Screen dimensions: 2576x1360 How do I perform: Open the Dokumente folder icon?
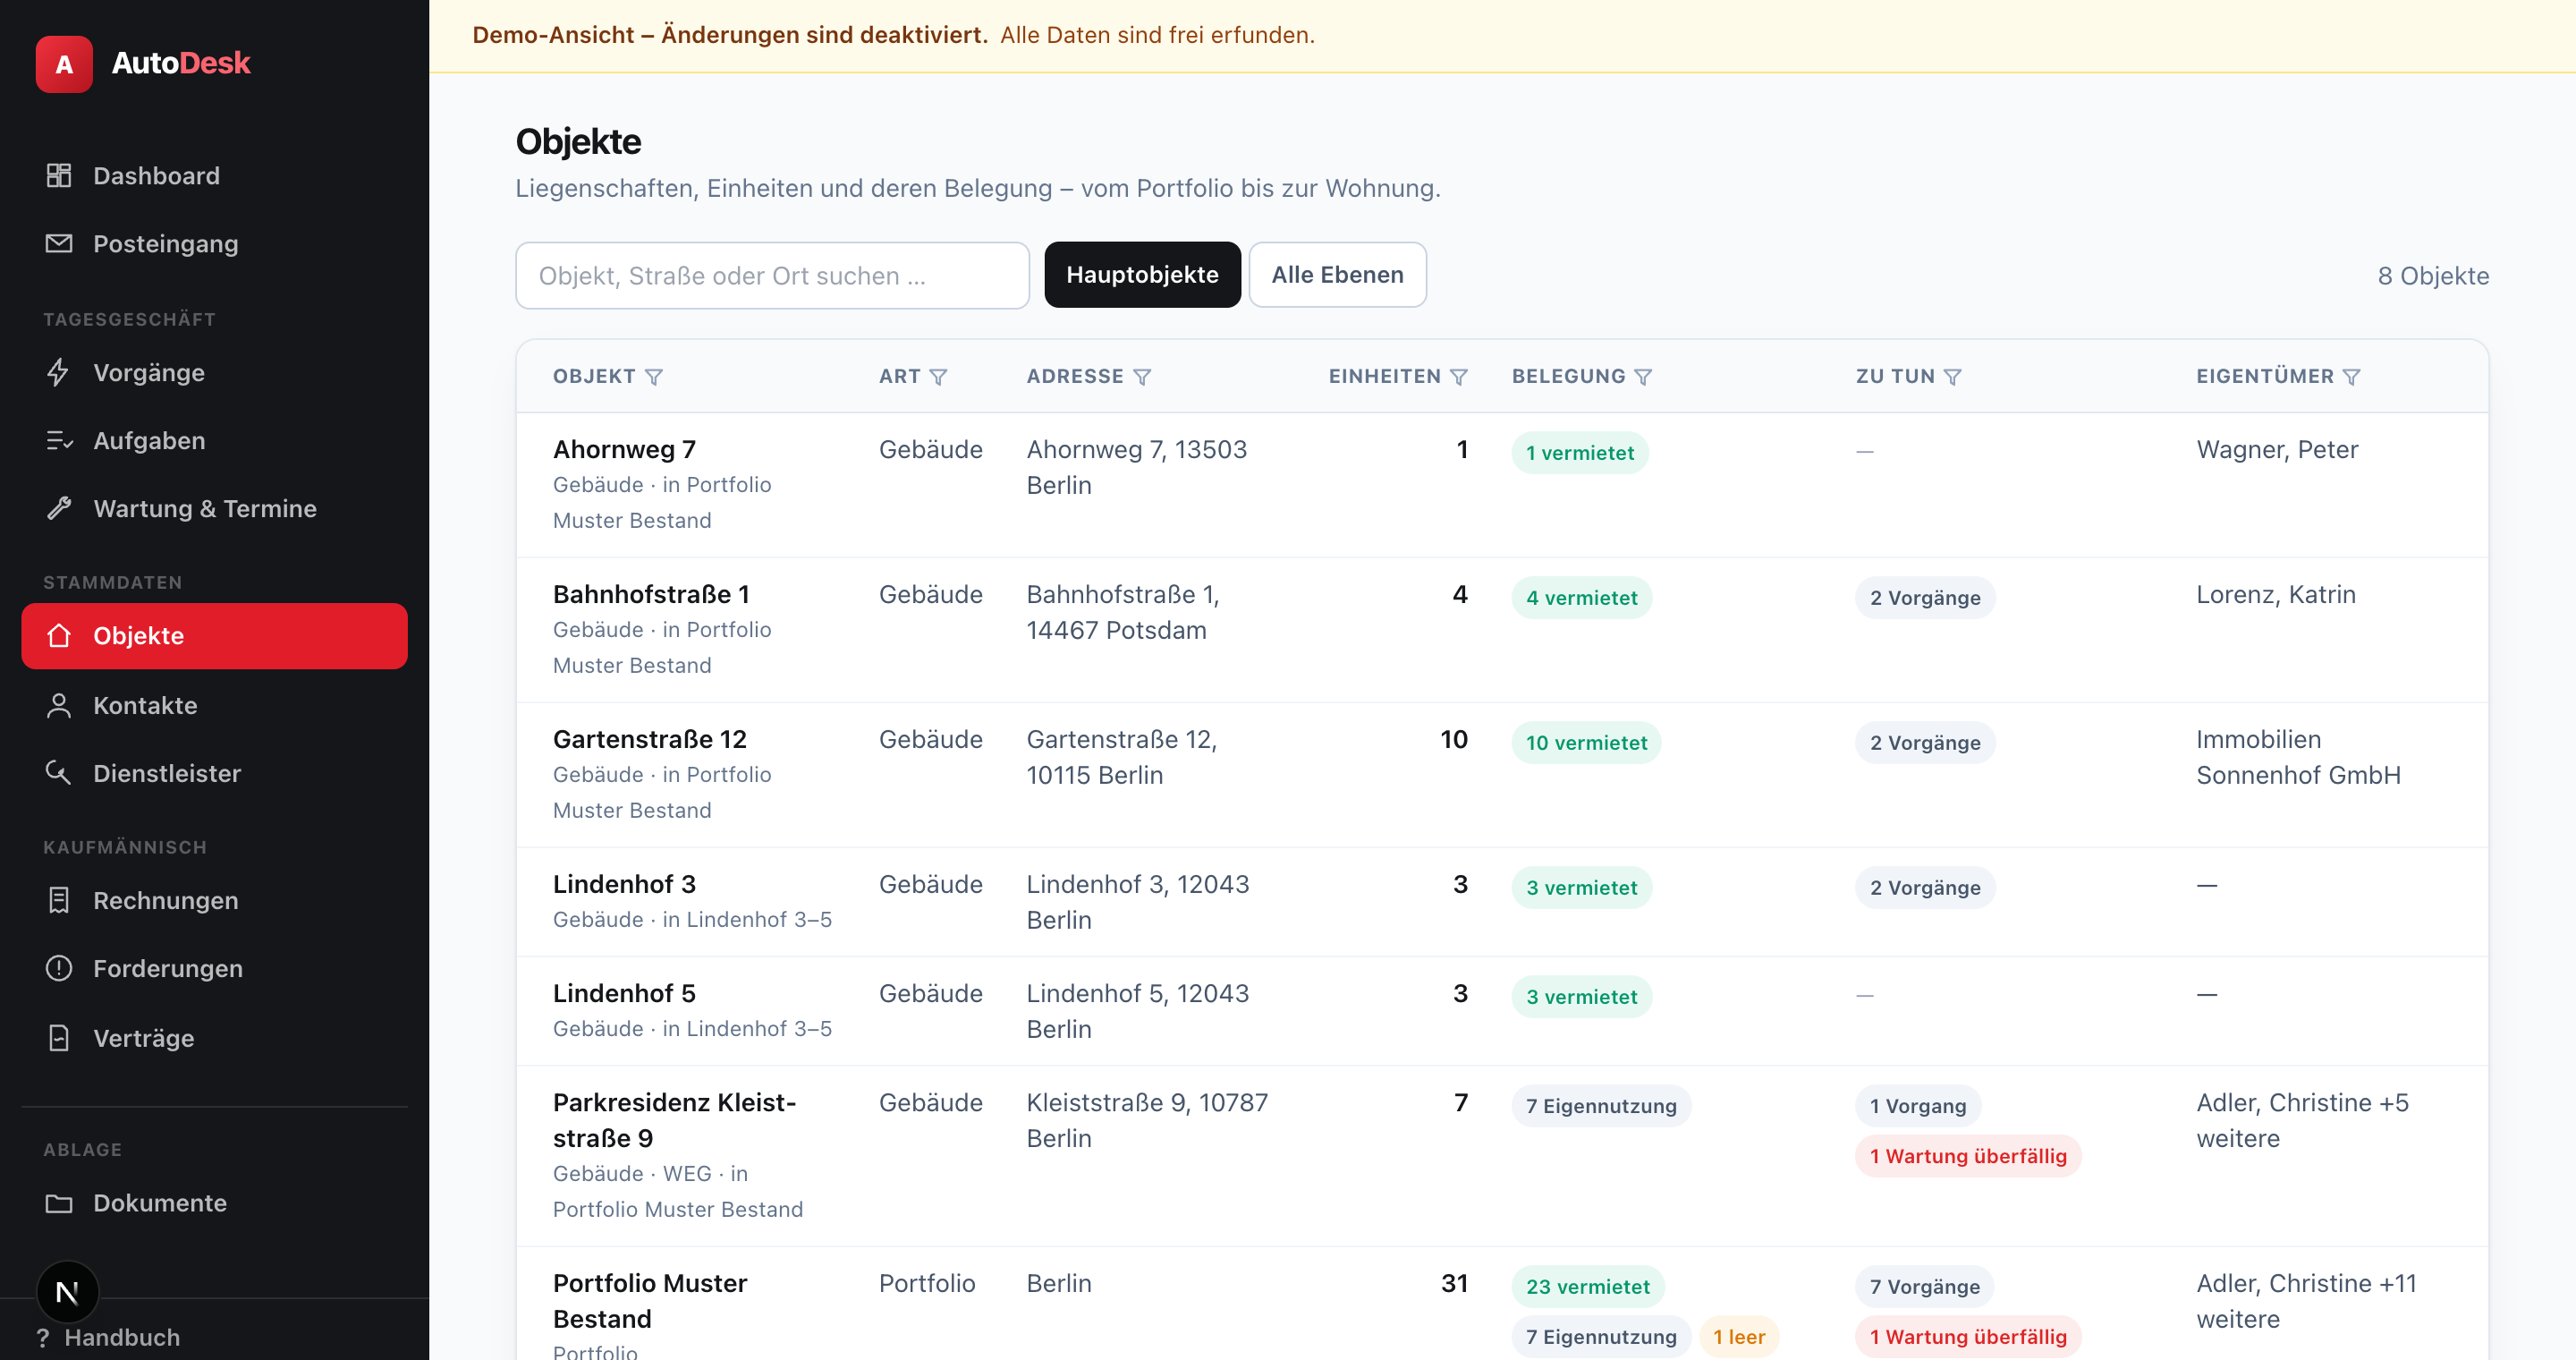(59, 1203)
